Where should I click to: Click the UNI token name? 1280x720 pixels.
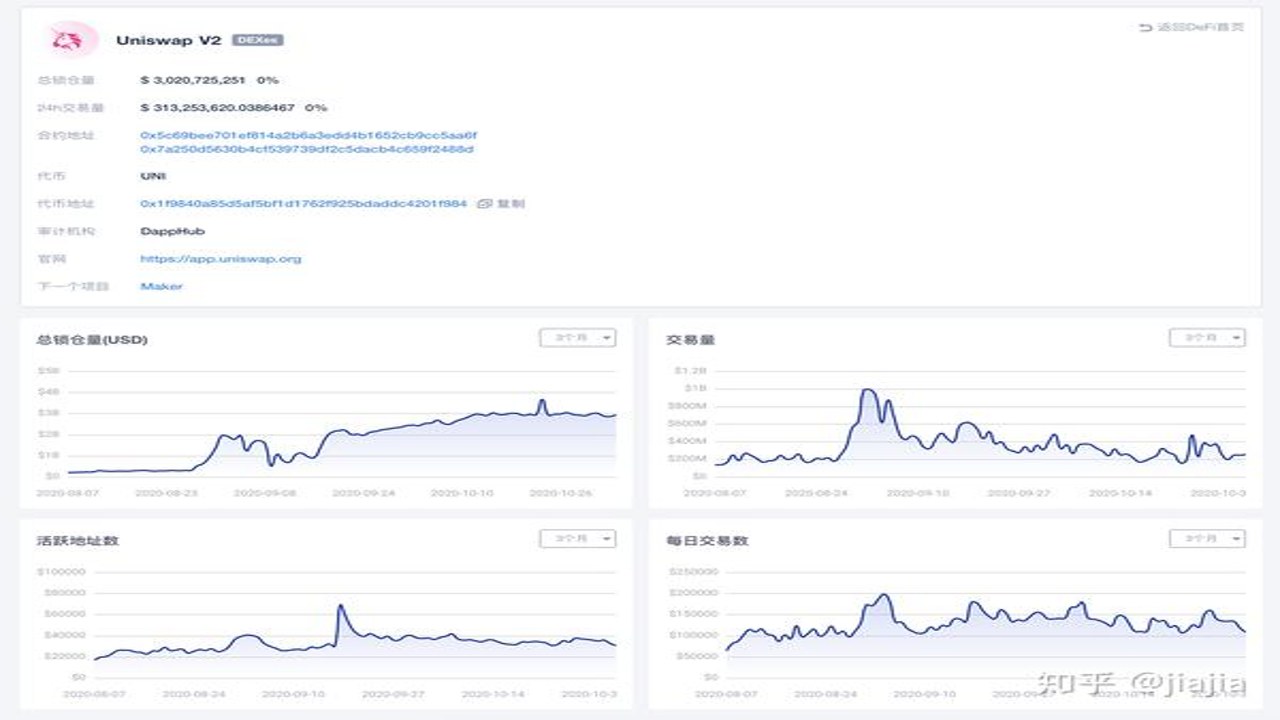coord(153,176)
